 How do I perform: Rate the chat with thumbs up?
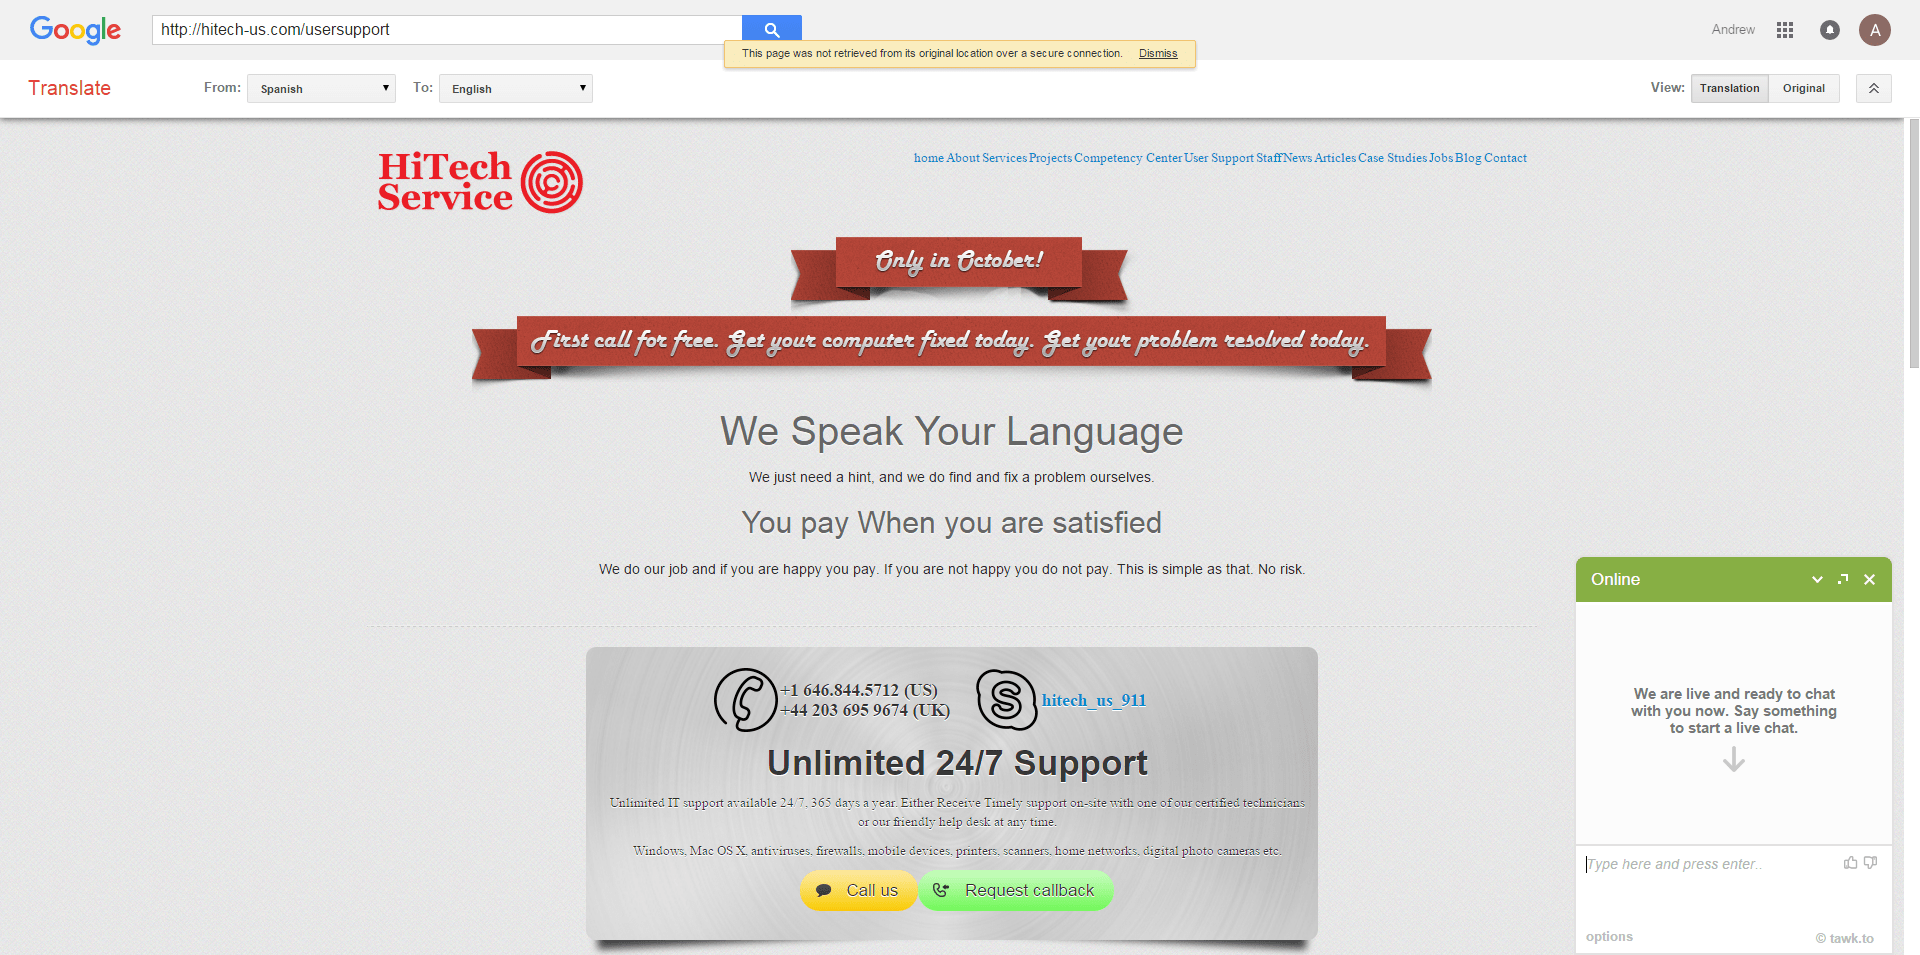point(1852,863)
